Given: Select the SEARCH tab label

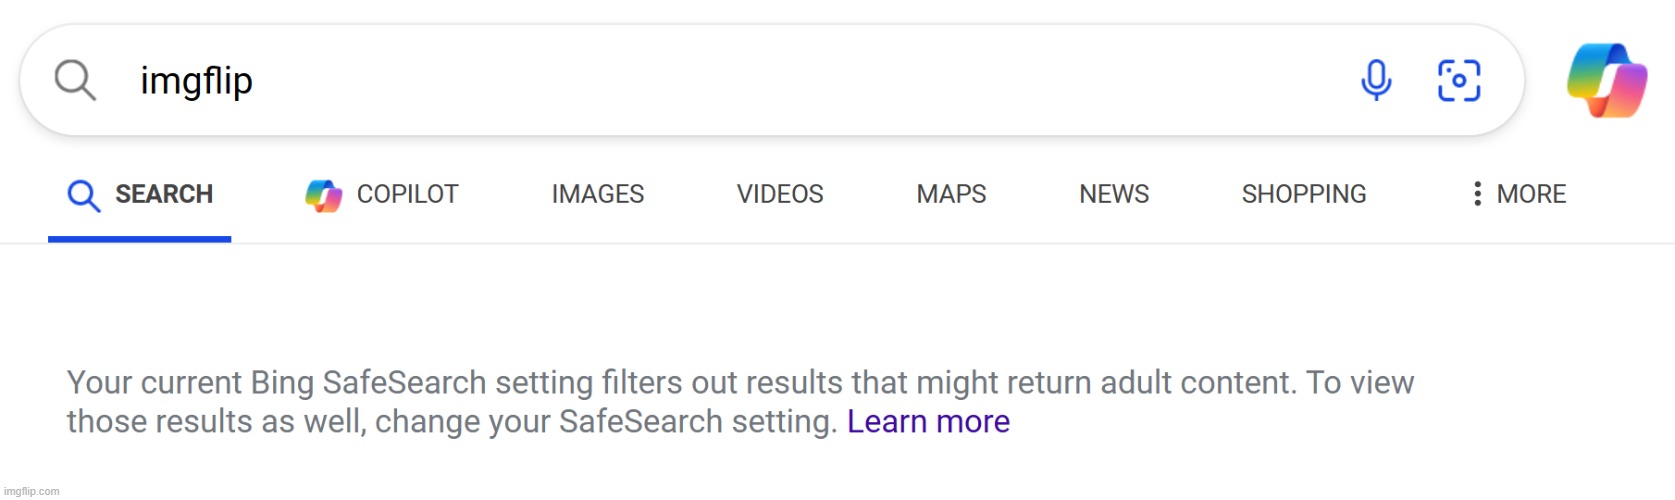Looking at the screenshot, I should pos(164,194).
